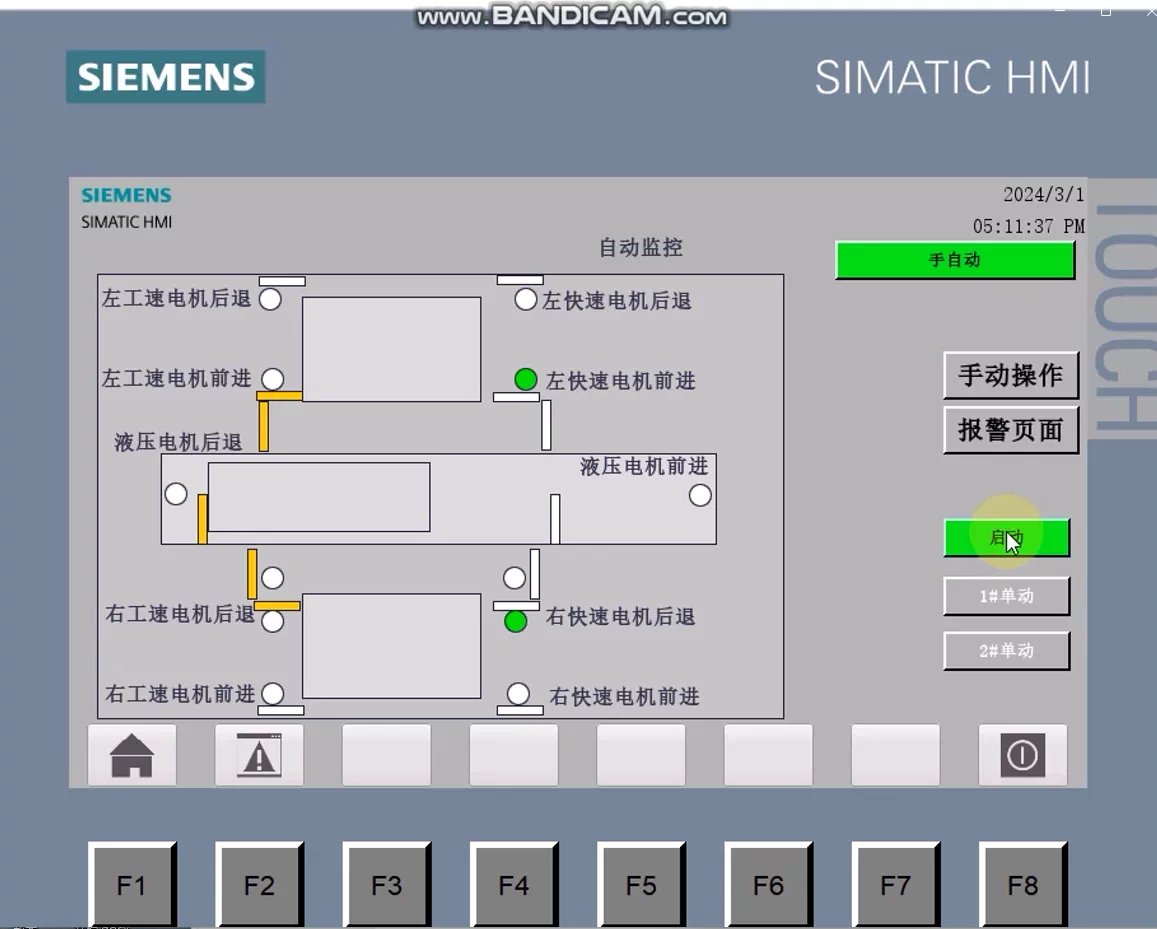Click the 左工速电机后退 indicator lamp
This screenshot has width=1157, height=929.
(x=270, y=298)
